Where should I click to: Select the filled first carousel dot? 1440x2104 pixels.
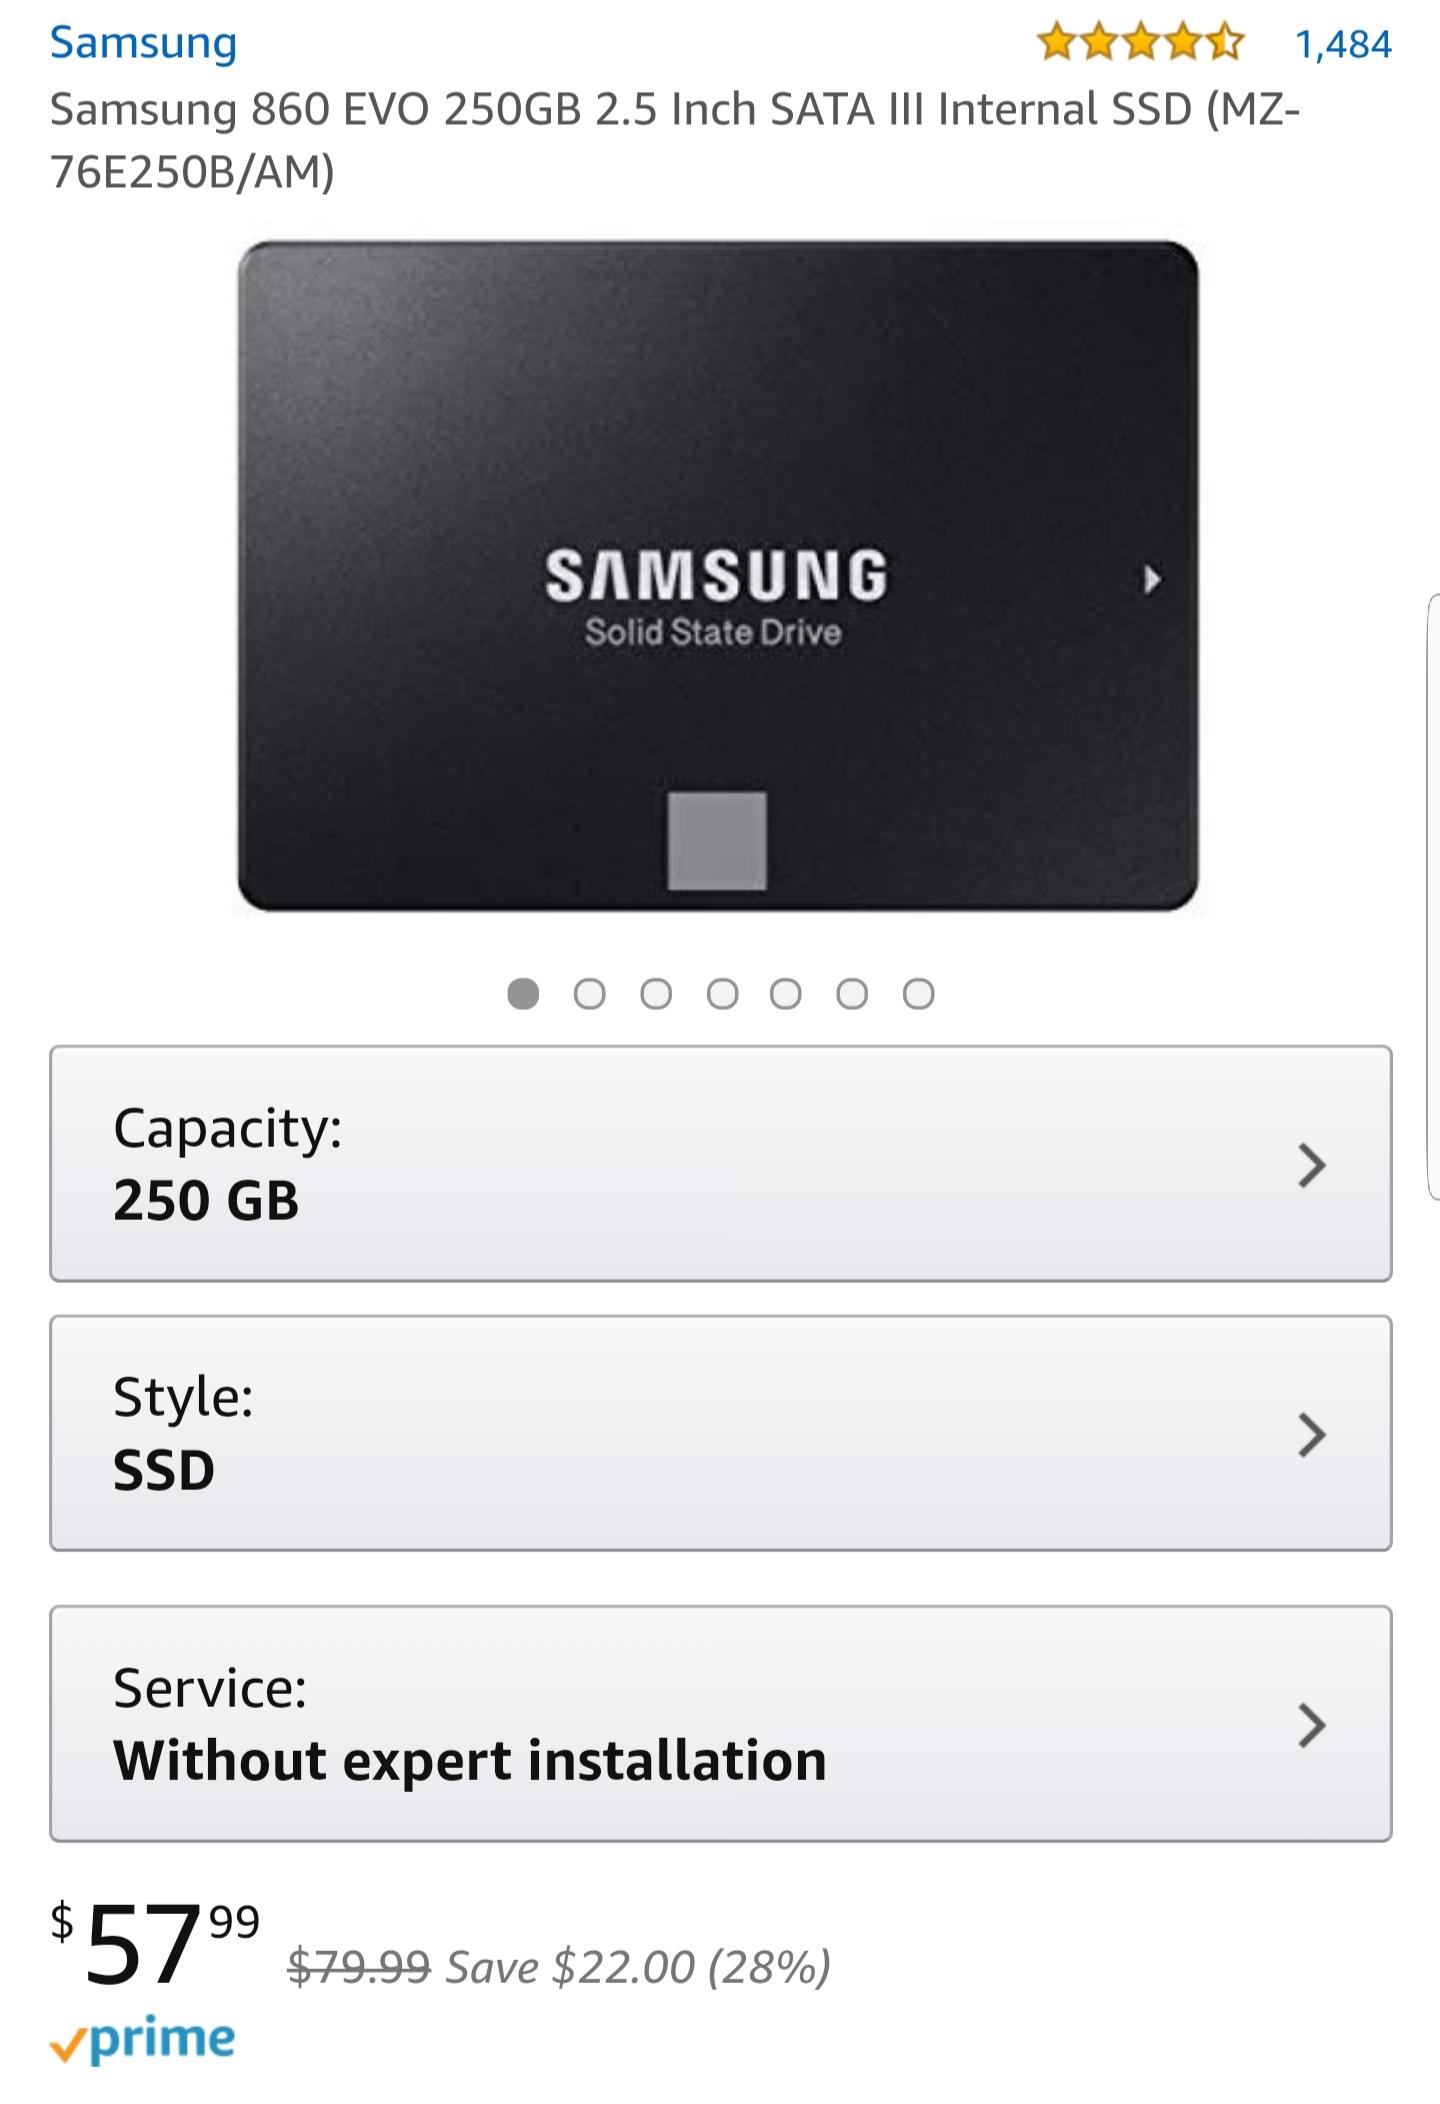click(x=522, y=993)
